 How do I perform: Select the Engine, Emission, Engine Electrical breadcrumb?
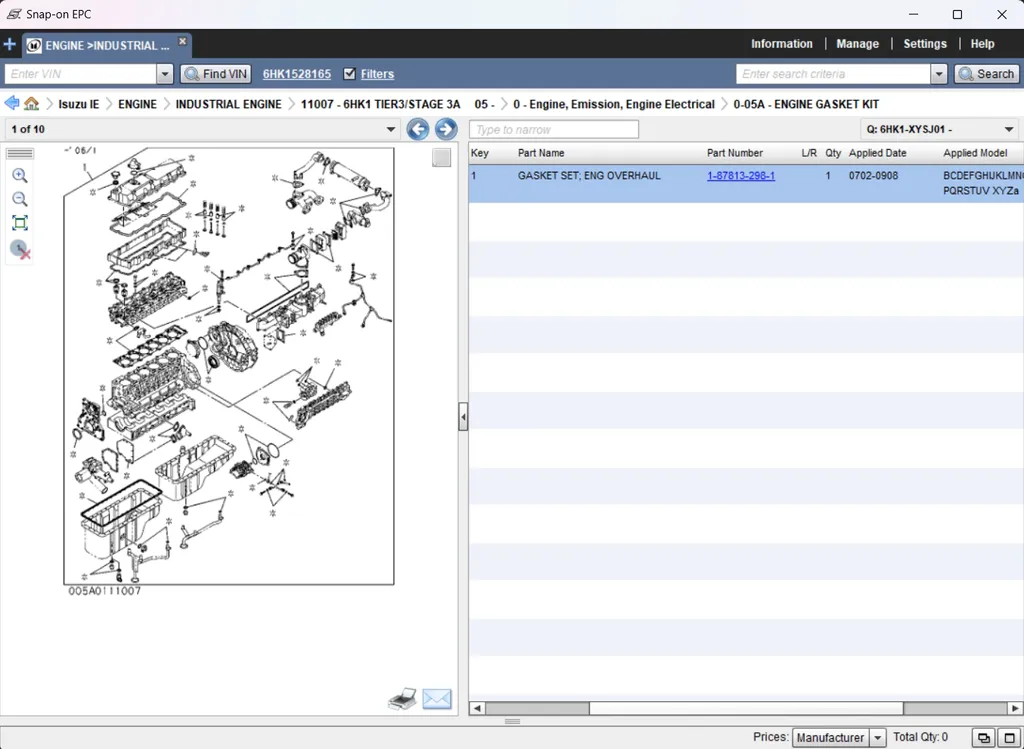click(x=614, y=104)
